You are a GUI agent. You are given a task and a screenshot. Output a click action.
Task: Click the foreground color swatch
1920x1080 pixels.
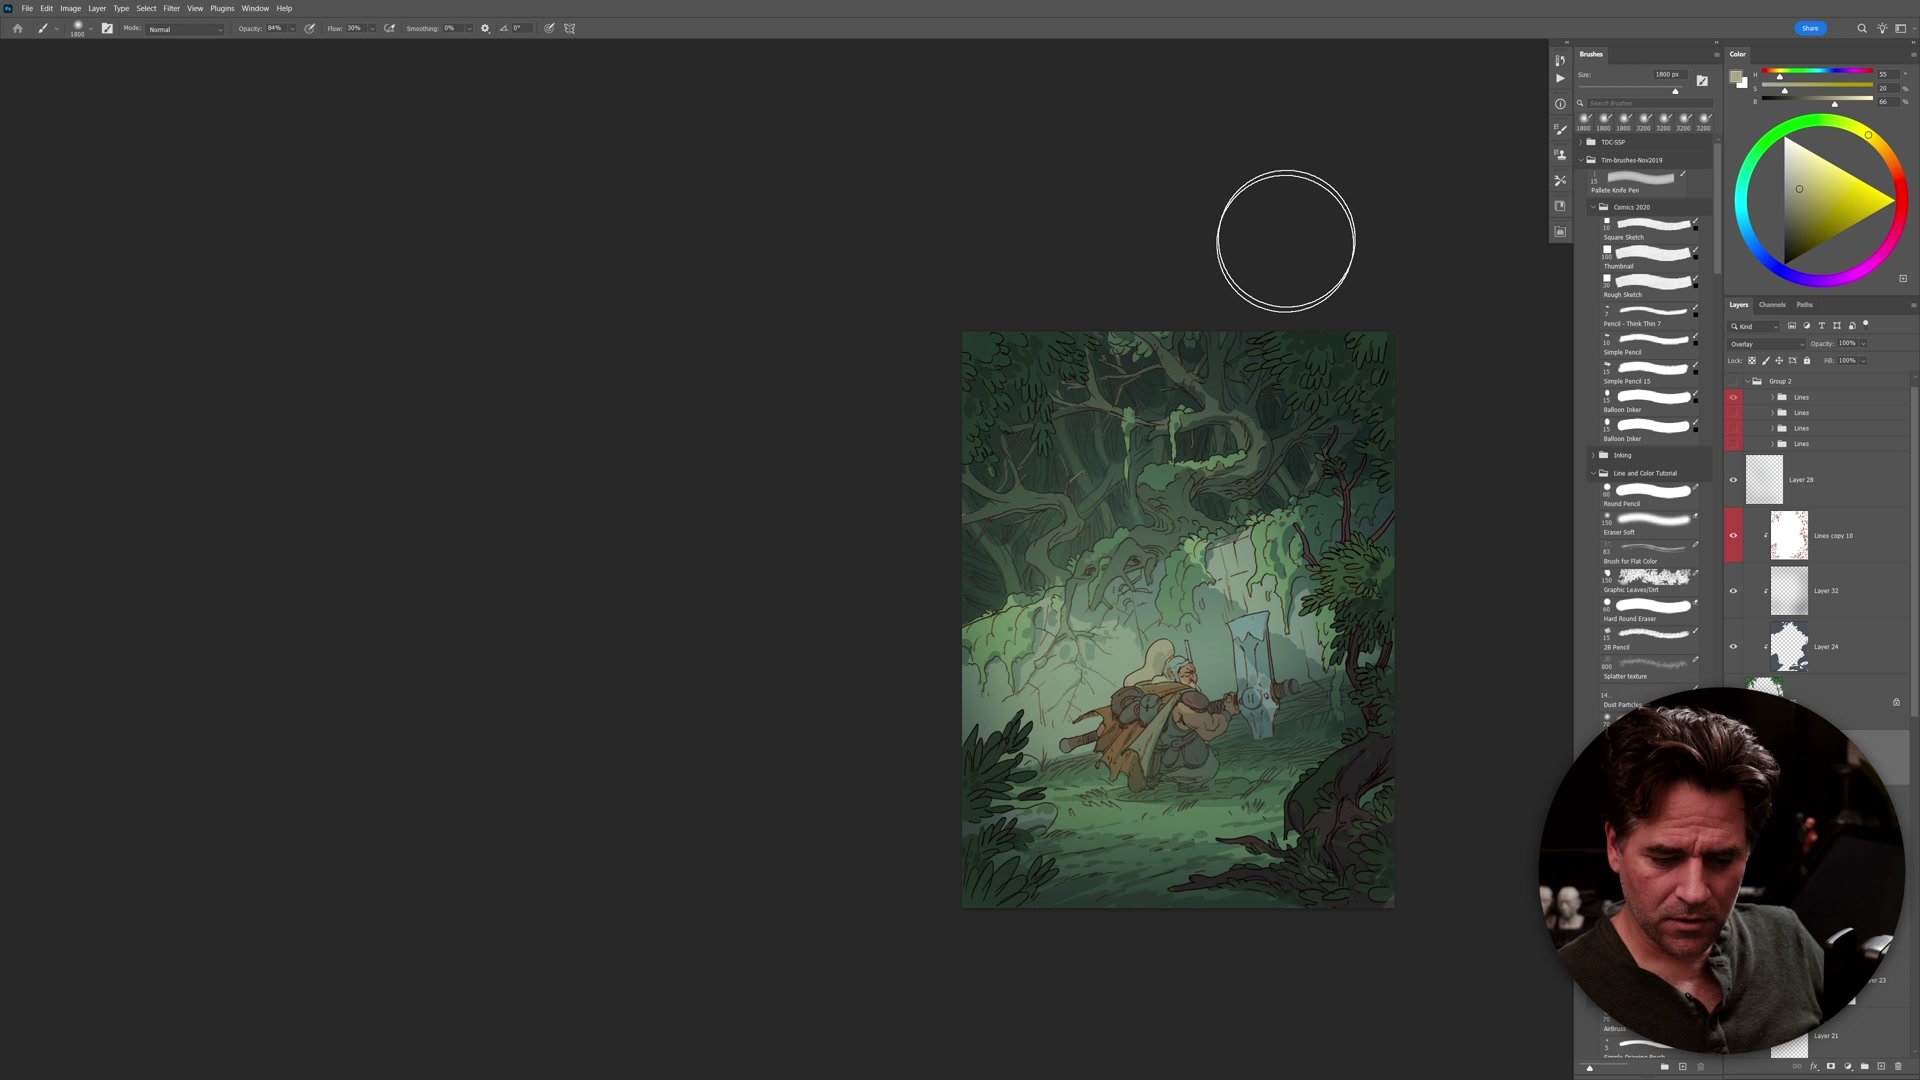[x=1736, y=77]
